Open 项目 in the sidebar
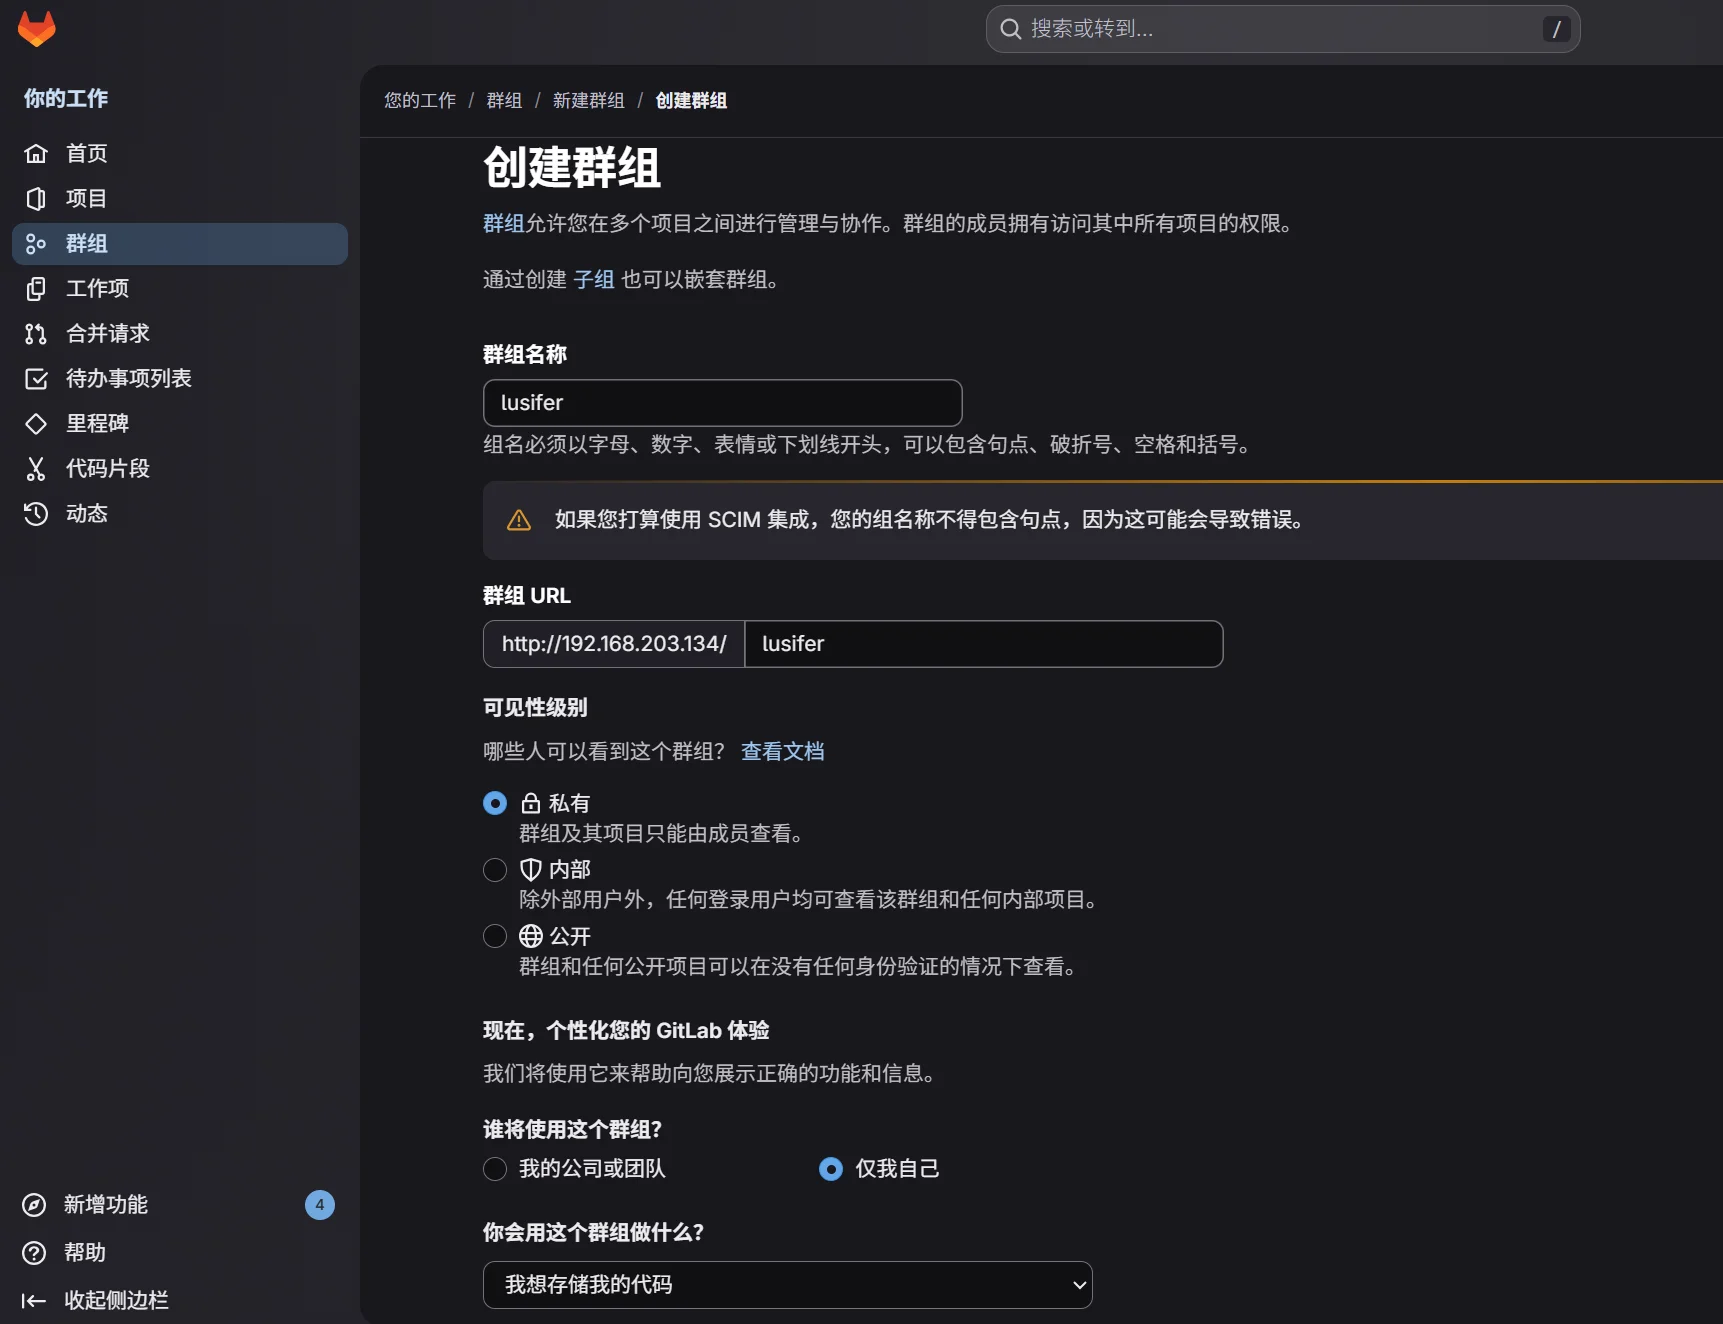Image resolution: width=1723 pixels, height=1324 pixels. coord(180,198)
